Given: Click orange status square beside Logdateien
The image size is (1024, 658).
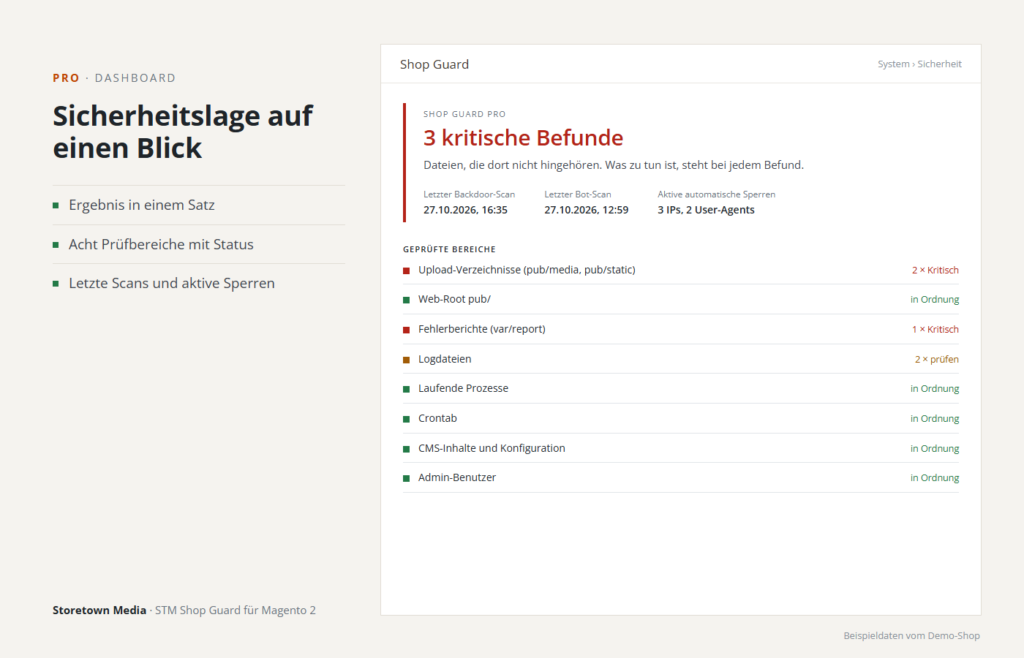Looking at the screenshot, I should point(406,360).
